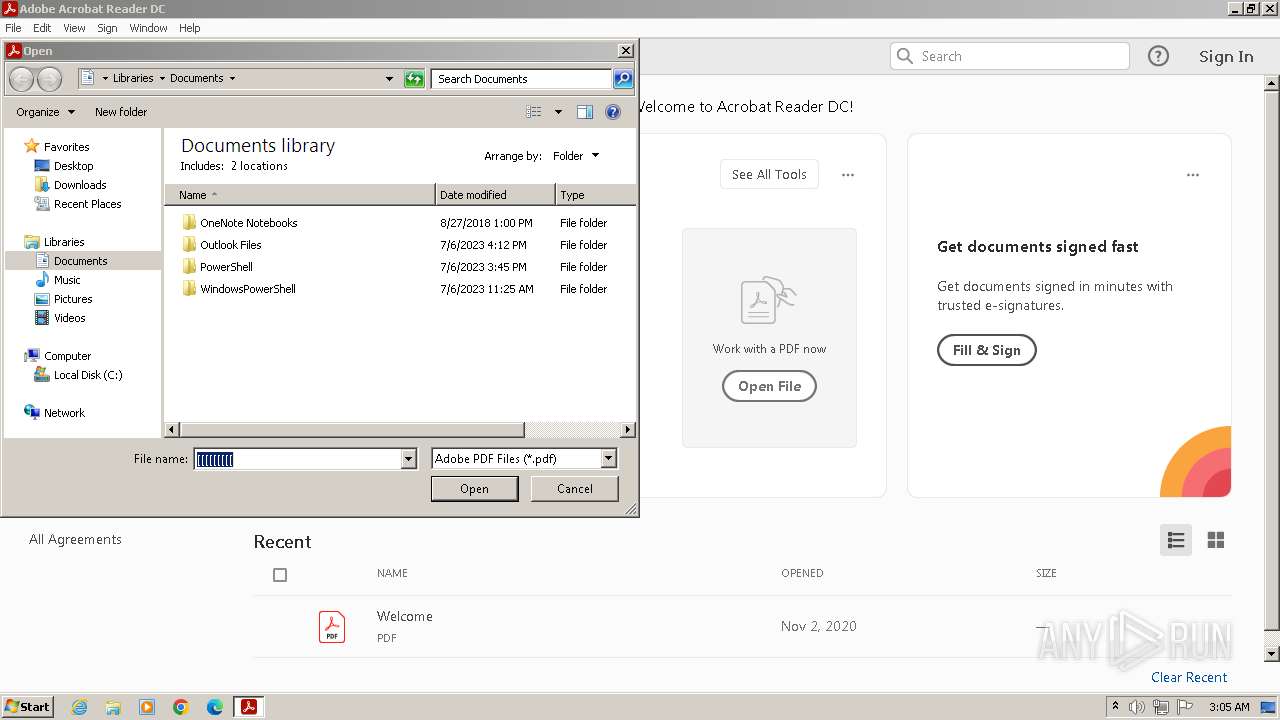Click the Clear Recent link
Screen dimensions: 1280x720
pos(1189,677)
